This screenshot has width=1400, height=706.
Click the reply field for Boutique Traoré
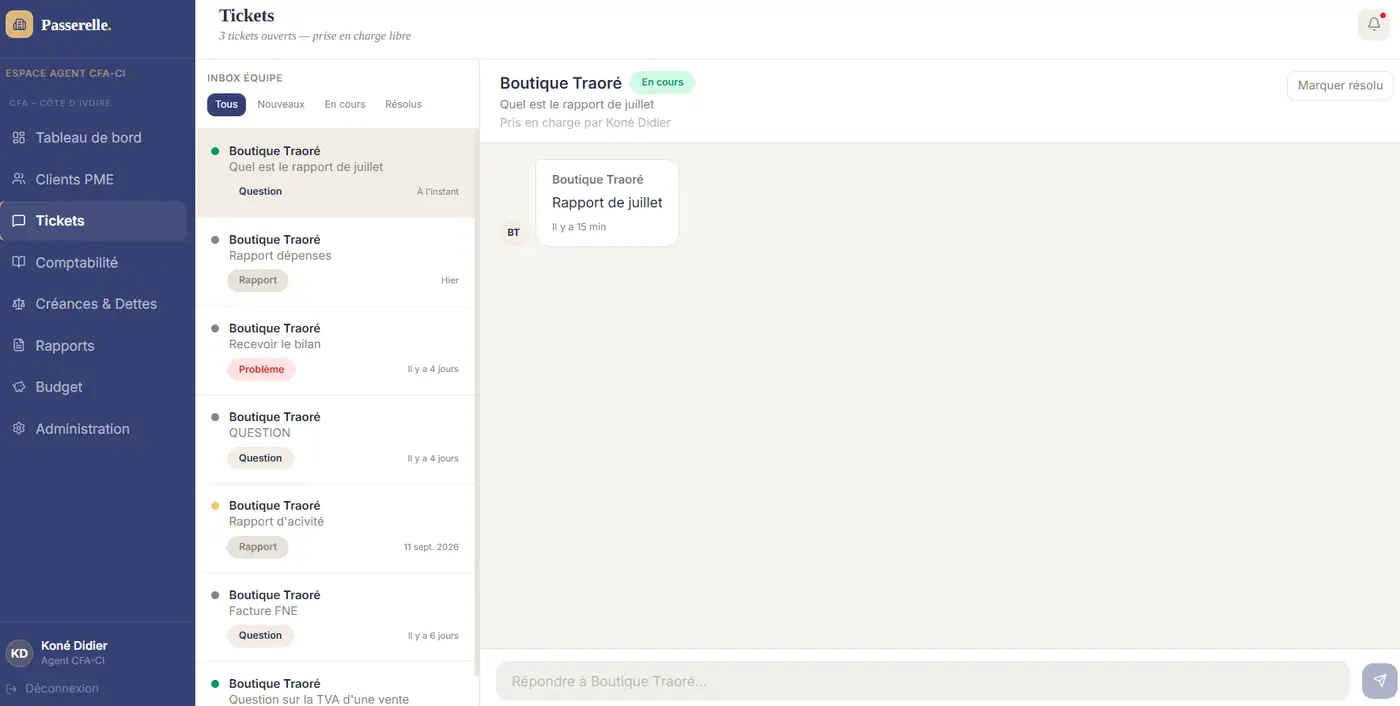tap(923, 681)
